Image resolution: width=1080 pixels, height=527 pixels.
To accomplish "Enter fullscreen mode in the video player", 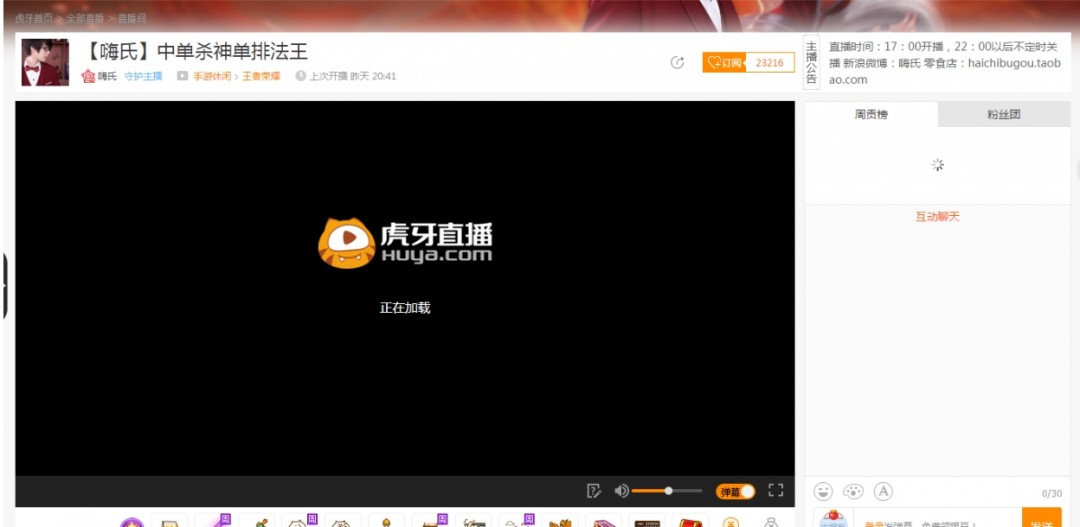I will coord(775,490).
